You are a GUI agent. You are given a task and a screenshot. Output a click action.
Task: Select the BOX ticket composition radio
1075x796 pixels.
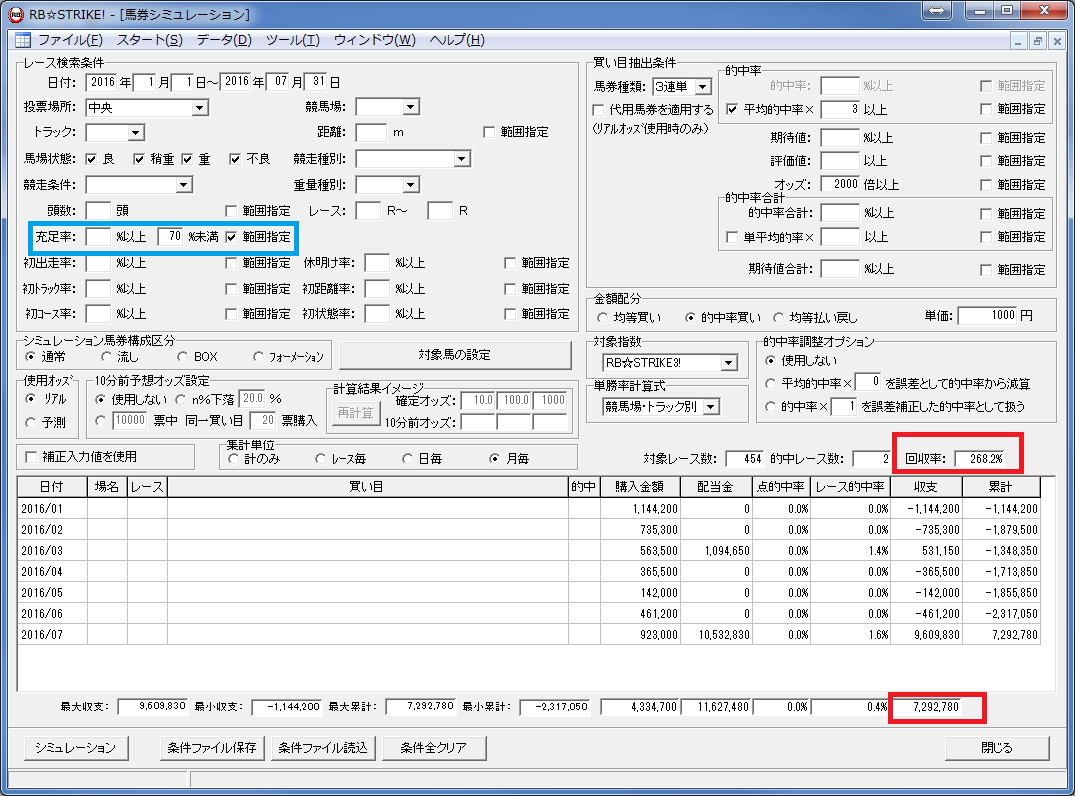pos(182,357)
